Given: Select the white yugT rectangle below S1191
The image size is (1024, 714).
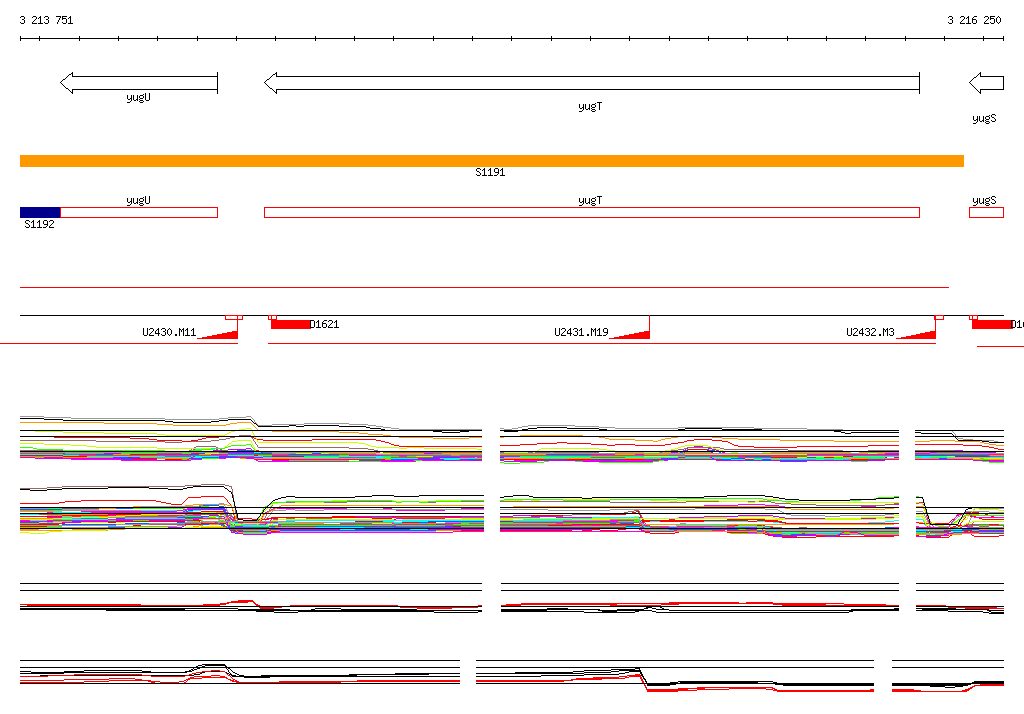Looking at the screenshot, I should click(x=591, y=212).
